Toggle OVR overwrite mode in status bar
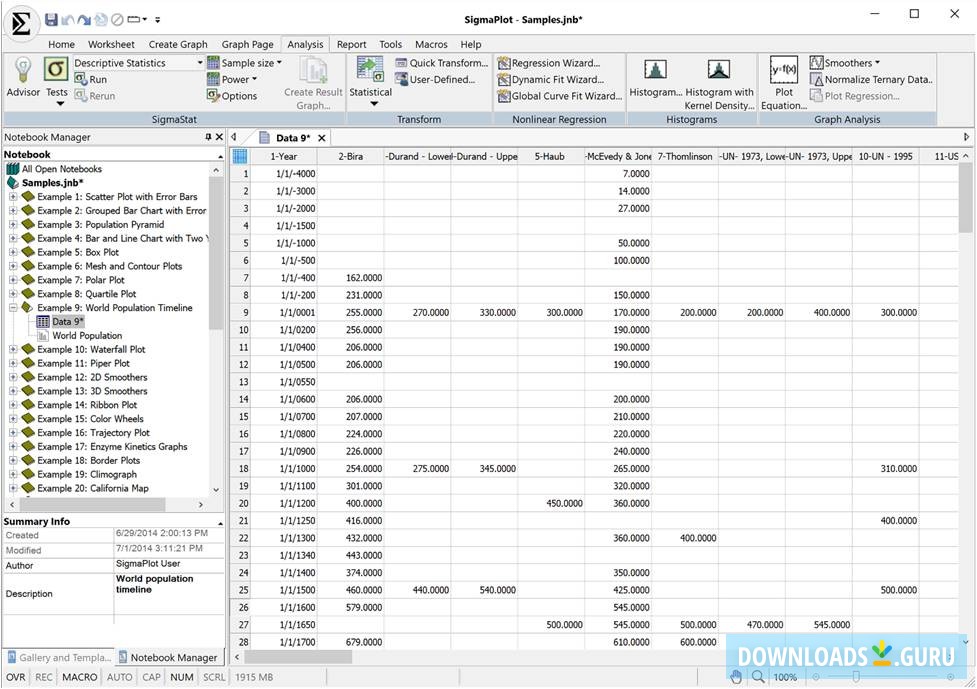The width and height of the screenshot is (977, 689). (x=16, y=677)
